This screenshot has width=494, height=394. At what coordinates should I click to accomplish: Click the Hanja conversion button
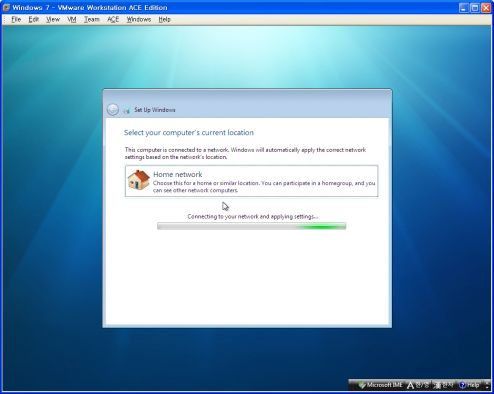(x=444, y=385)
